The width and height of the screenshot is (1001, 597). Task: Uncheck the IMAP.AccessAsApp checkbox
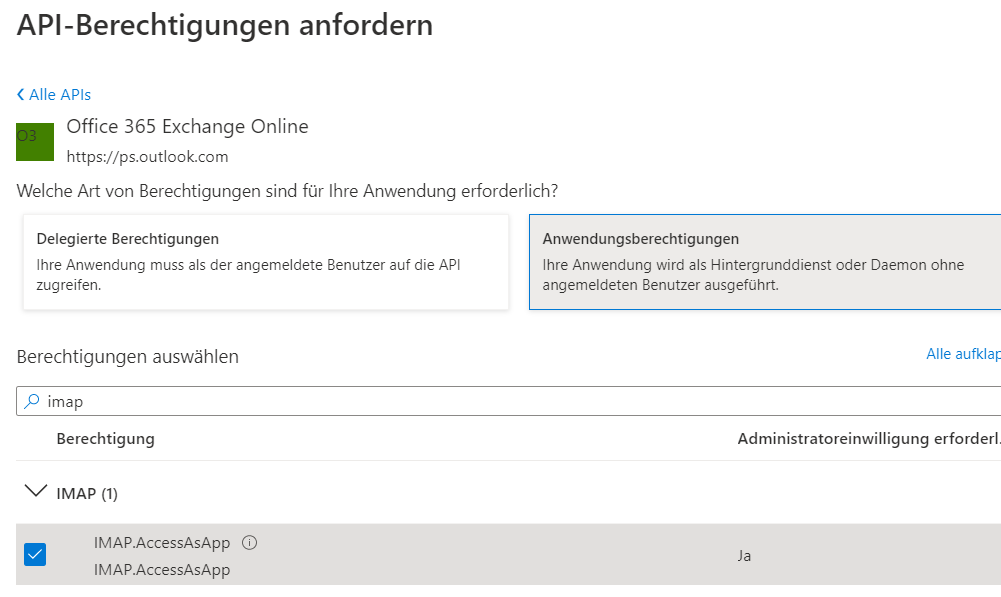pyautogui.click(x=35, y=554)
